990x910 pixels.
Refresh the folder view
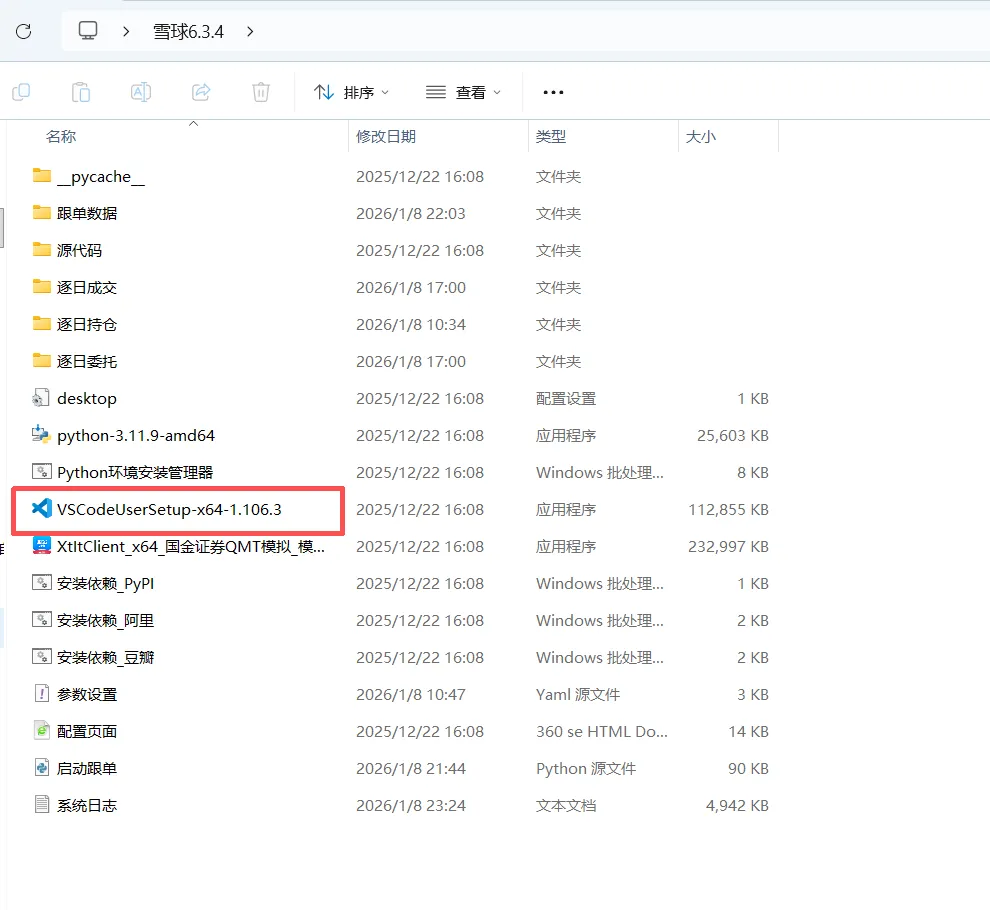[23, 31]
